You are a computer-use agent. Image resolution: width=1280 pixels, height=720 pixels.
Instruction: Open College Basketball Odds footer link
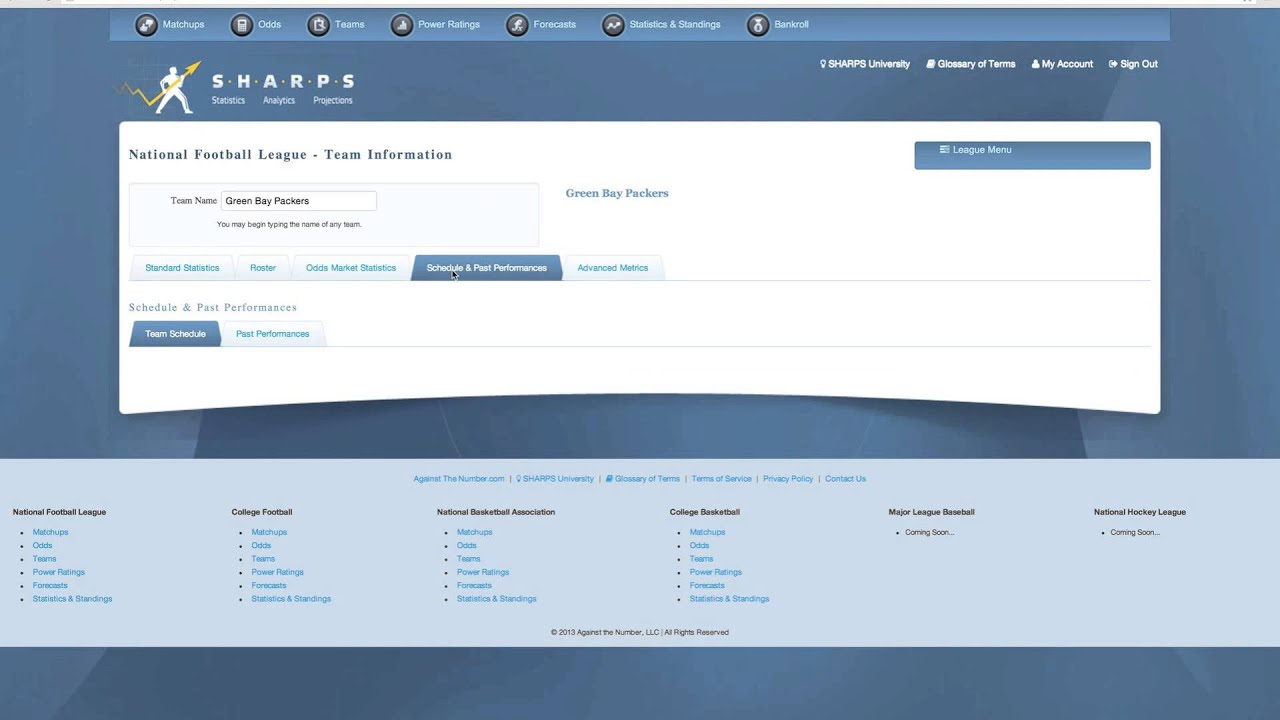point(699,546)
